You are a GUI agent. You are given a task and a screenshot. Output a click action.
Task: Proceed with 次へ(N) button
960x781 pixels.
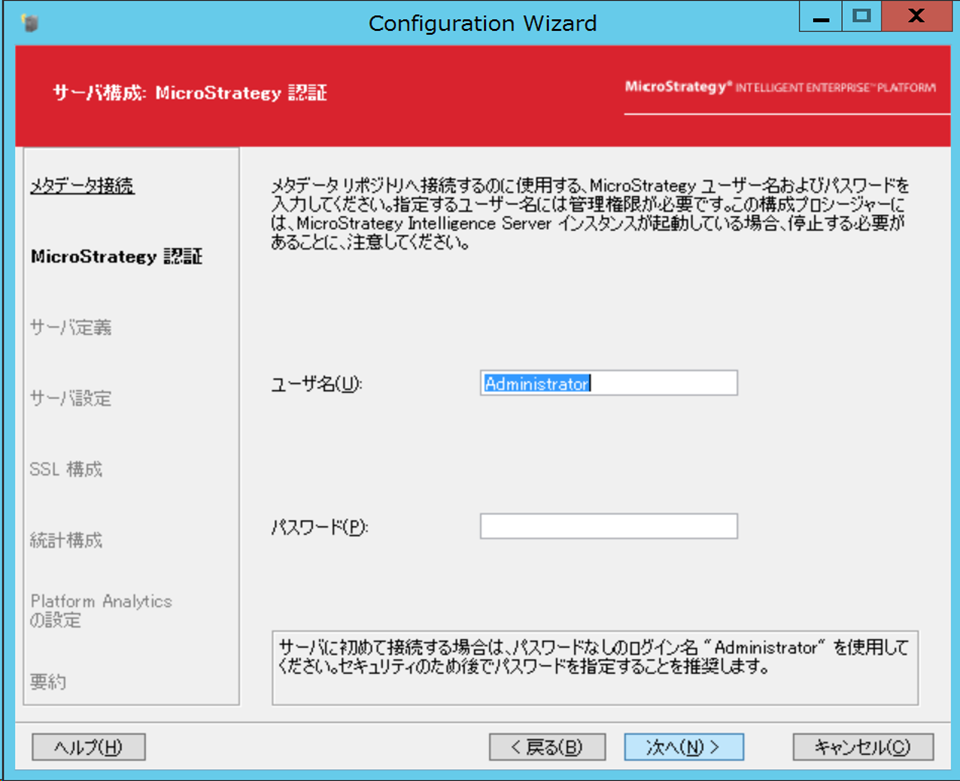(x=684, y=747)
